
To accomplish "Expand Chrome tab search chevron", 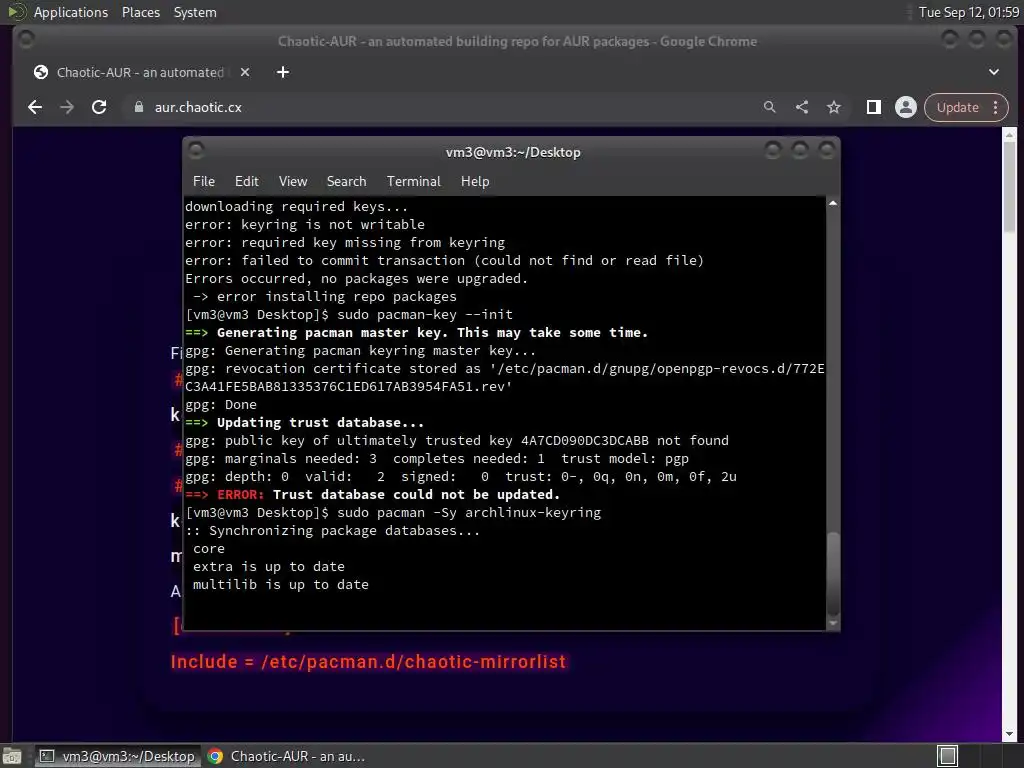I will coord(994,72).
